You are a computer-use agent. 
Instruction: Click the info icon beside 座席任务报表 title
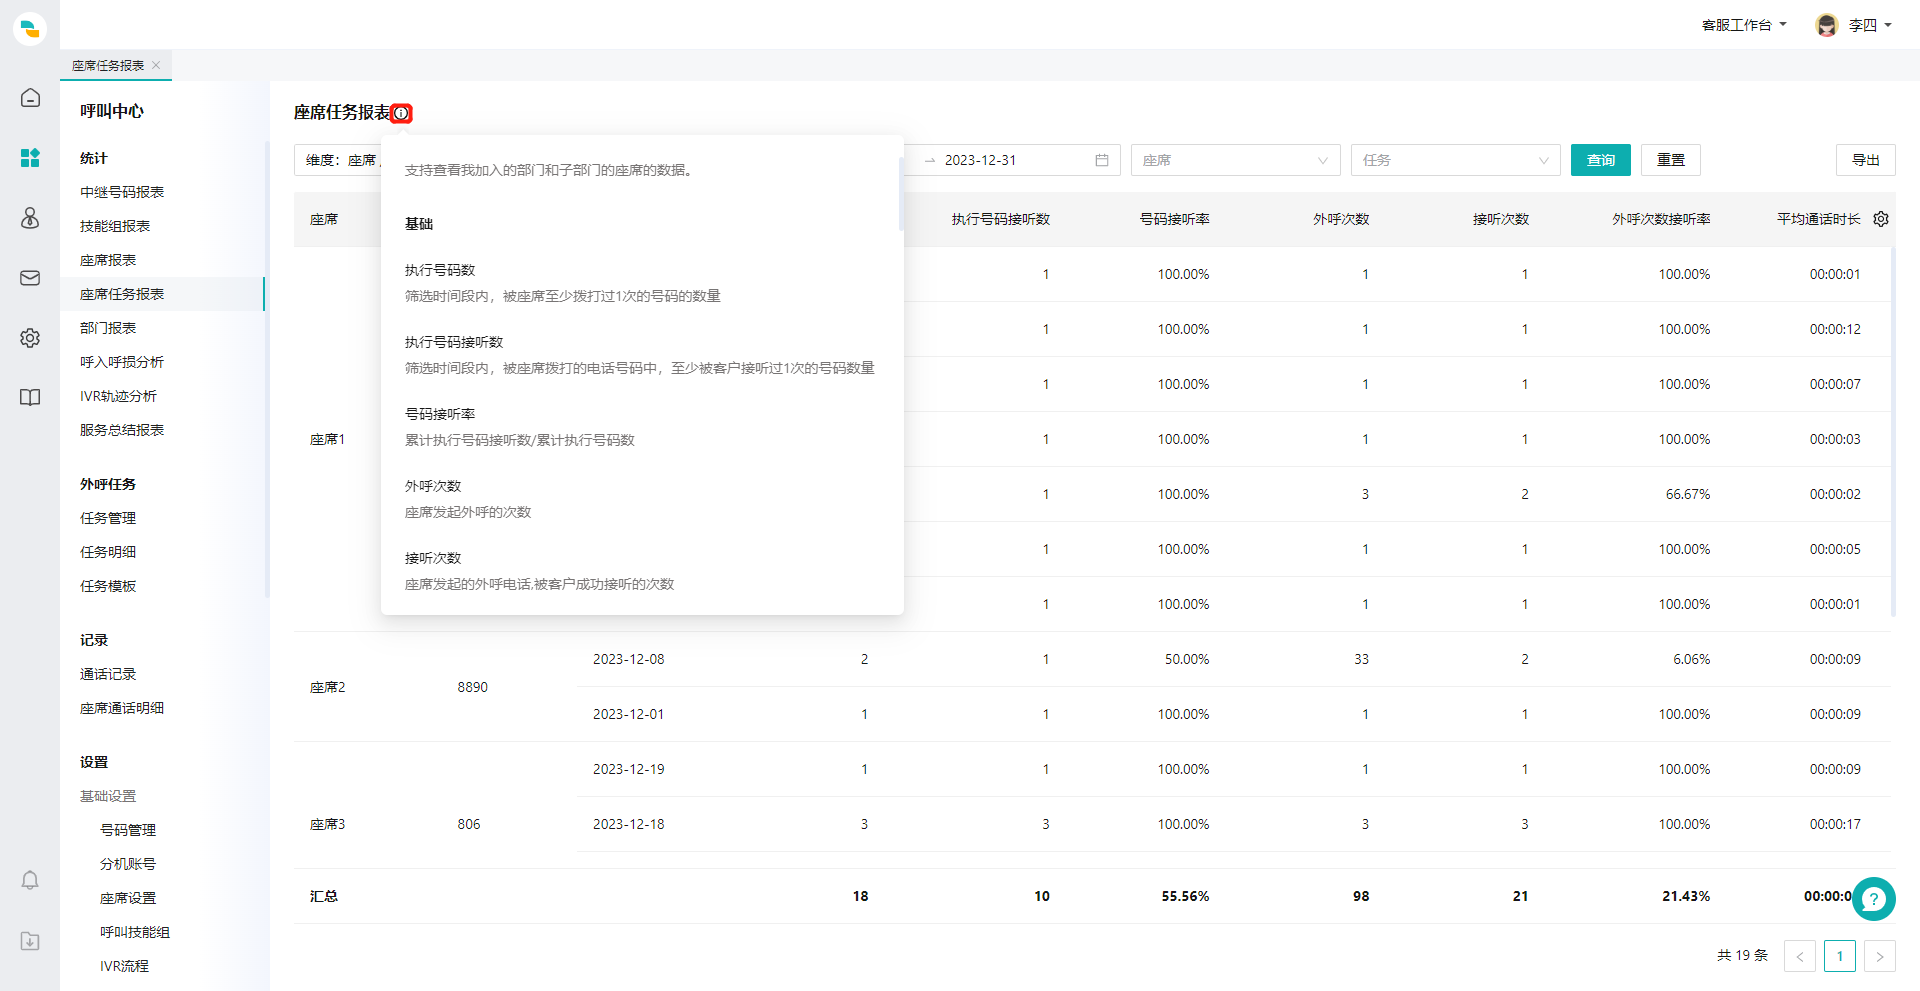[401, 113]
